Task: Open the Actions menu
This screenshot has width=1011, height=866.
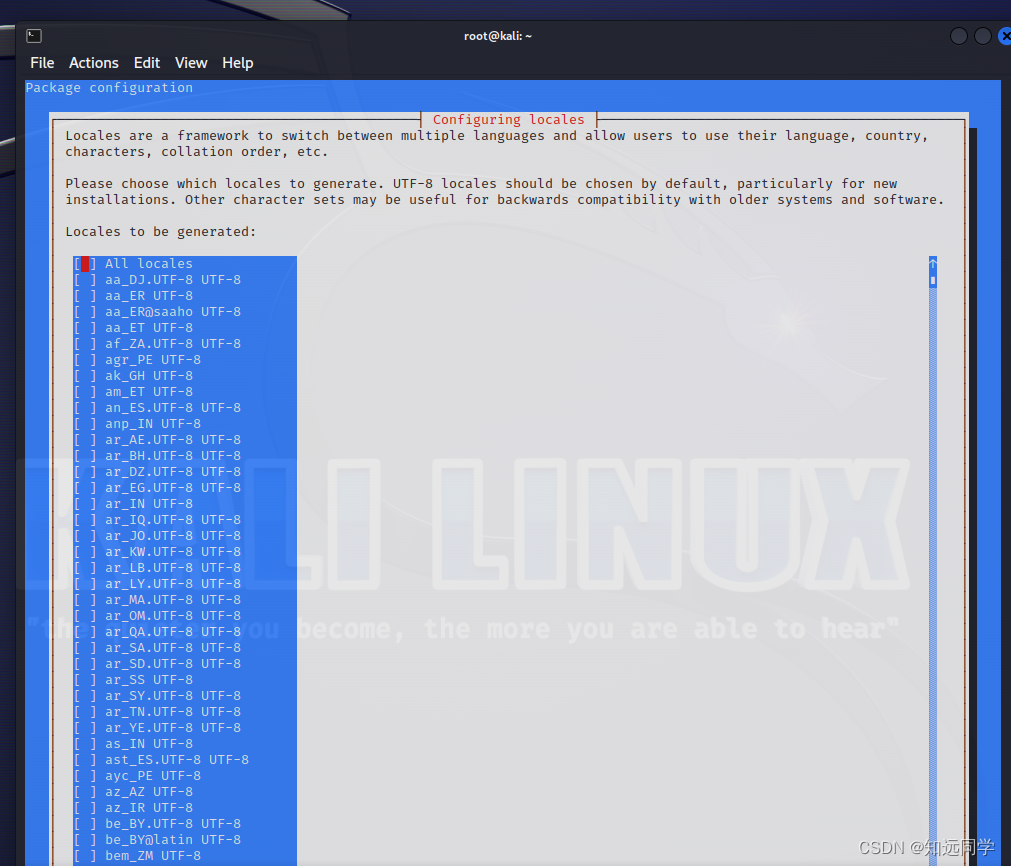Action: click(93, 62)
